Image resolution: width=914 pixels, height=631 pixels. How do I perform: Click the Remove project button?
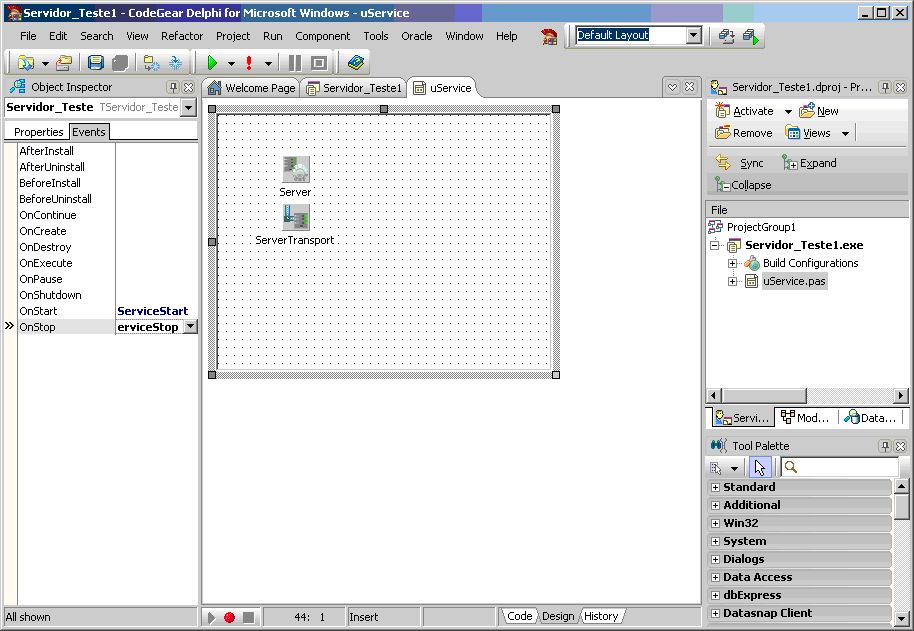[x=744, y=133]
